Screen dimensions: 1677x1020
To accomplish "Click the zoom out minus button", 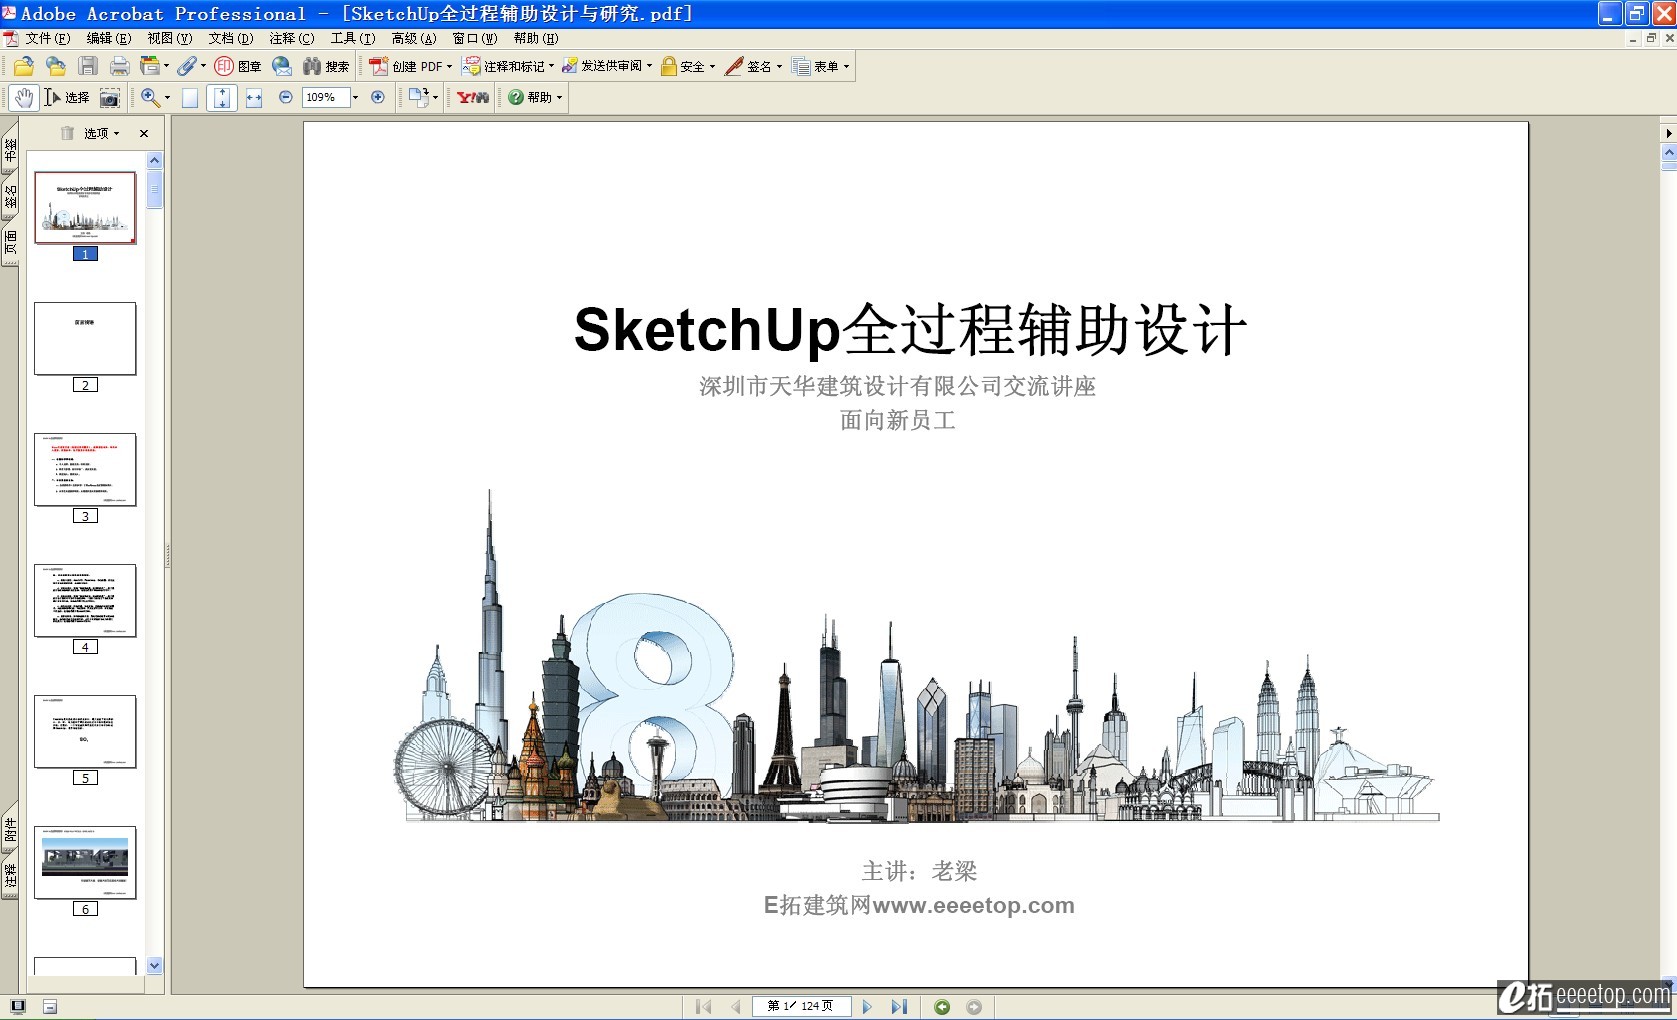I will [286, 97].
